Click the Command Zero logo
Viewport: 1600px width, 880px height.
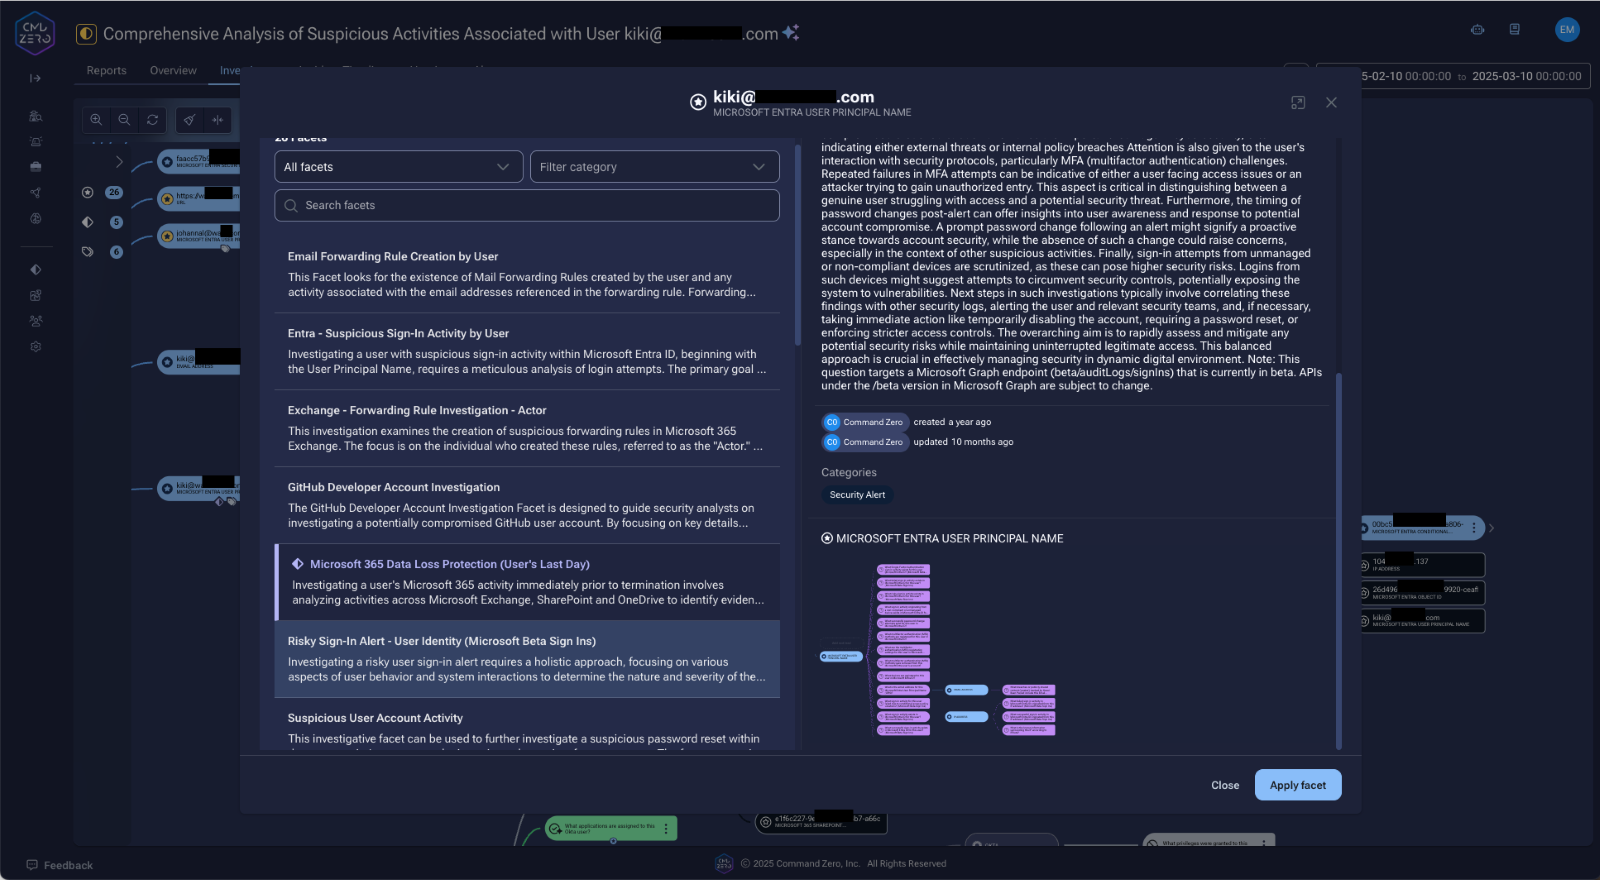click(x=35, y=32)
